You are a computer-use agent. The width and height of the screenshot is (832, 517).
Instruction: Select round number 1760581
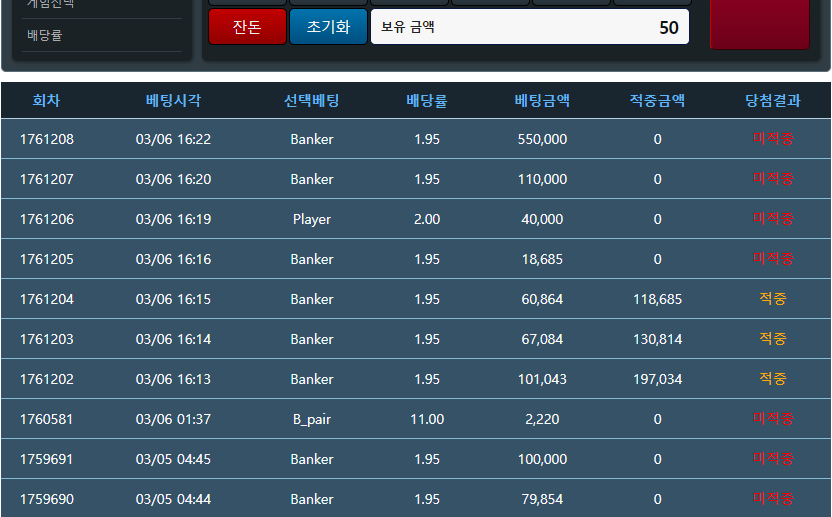47,419
